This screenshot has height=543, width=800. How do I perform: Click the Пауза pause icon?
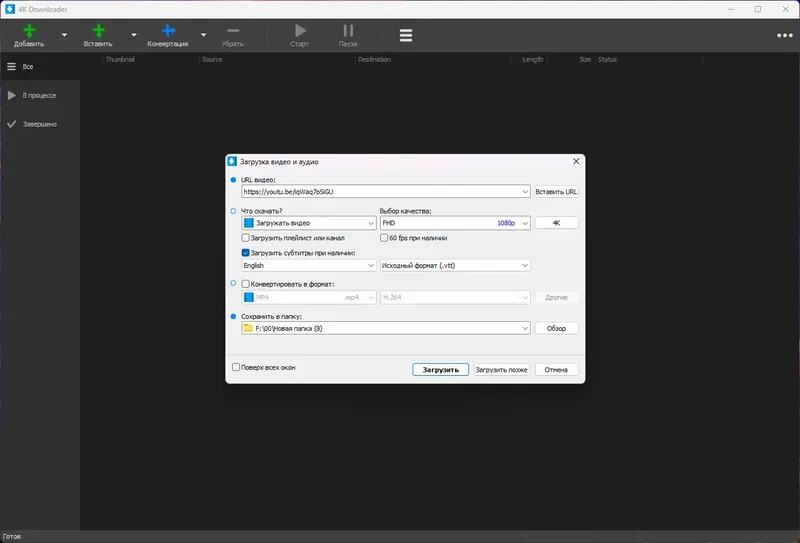tap(348, 31)
